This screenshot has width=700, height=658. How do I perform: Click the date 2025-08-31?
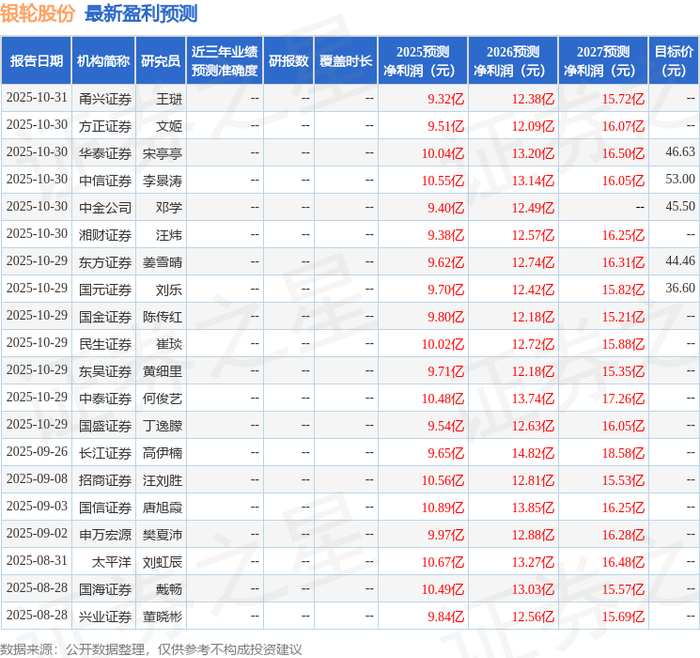point(37,560)
